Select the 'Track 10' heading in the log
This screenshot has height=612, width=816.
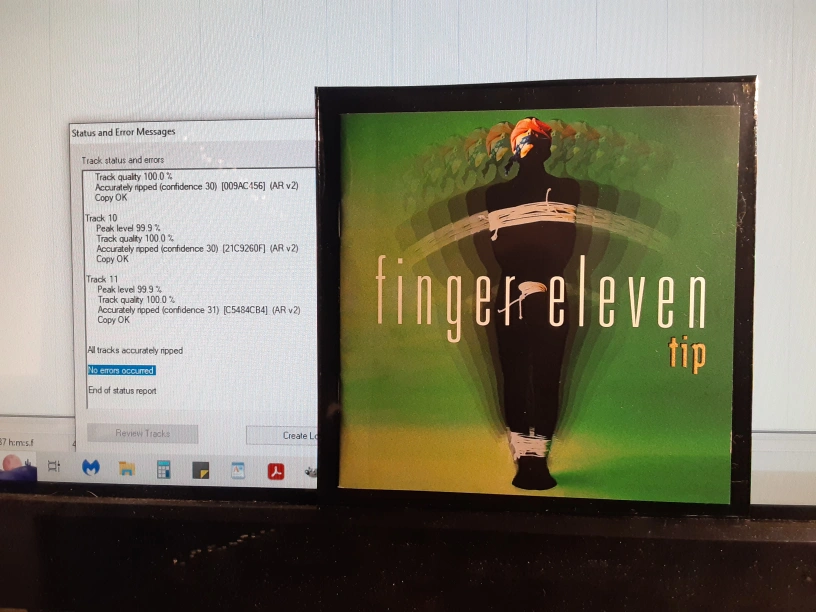click(101, 218)
